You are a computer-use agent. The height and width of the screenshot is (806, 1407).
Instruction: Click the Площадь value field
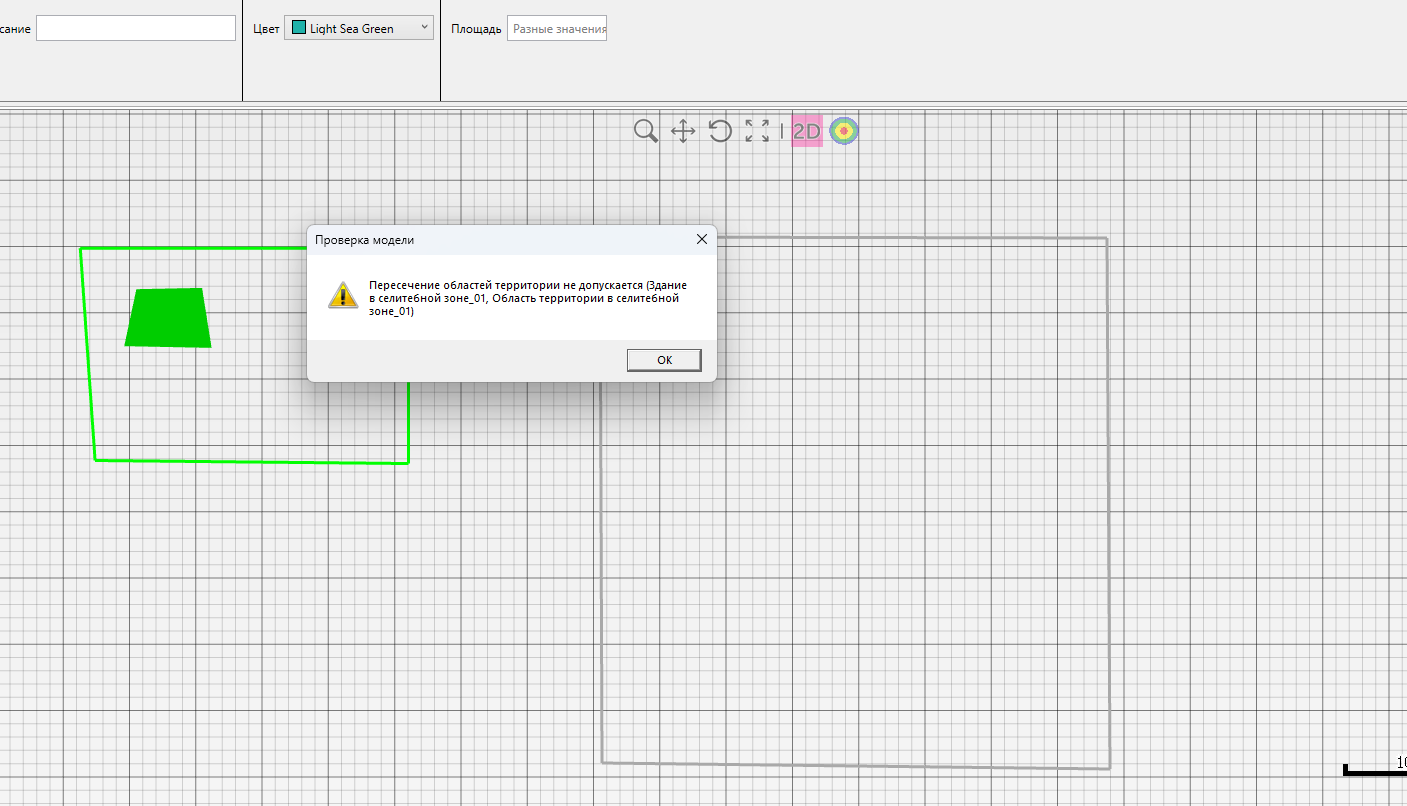(557, 29)
